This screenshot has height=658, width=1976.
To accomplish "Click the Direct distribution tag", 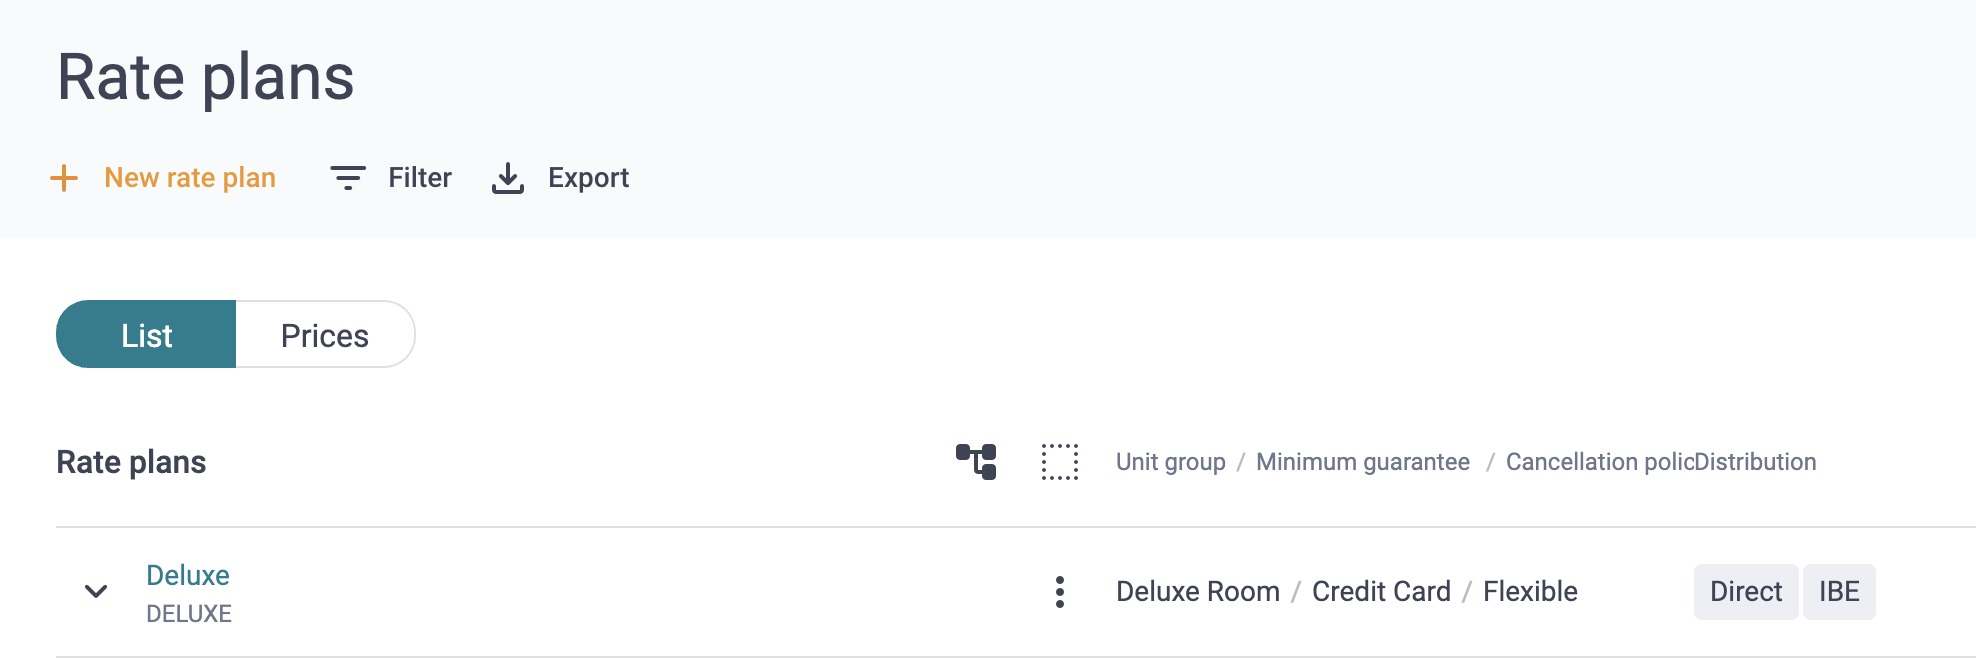I will 1746,592.
